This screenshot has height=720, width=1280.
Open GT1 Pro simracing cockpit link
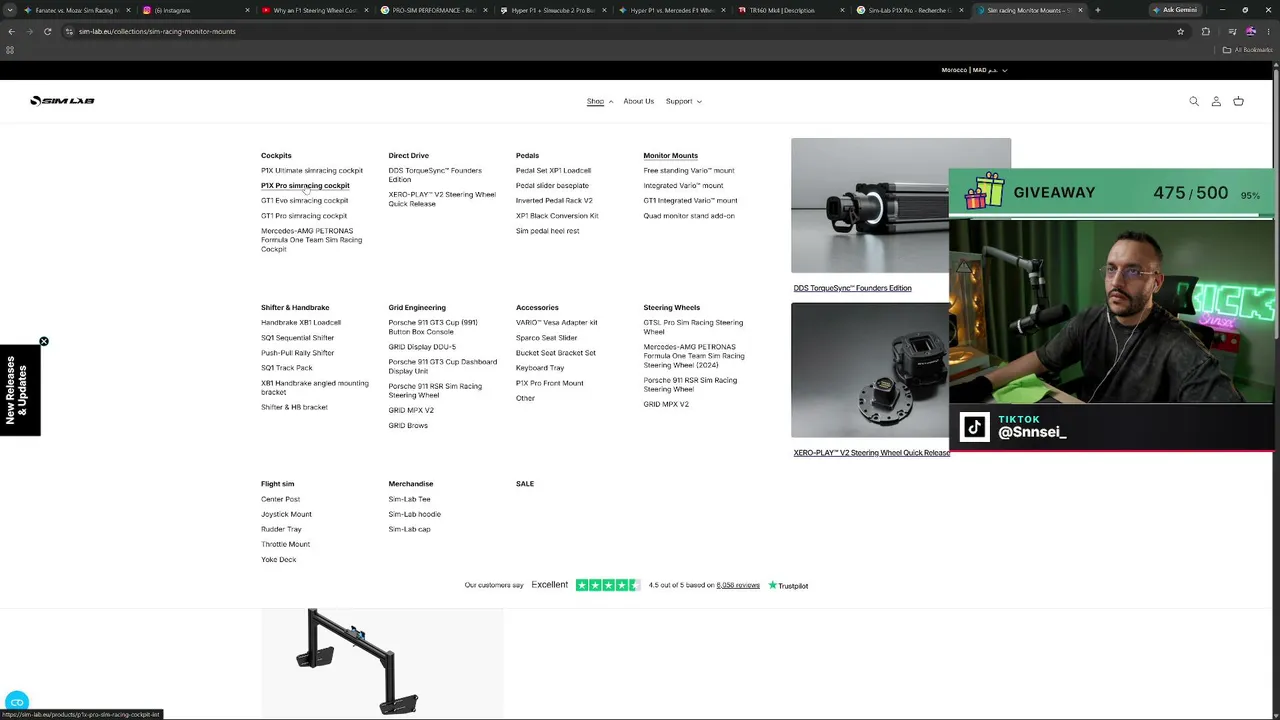304,216
